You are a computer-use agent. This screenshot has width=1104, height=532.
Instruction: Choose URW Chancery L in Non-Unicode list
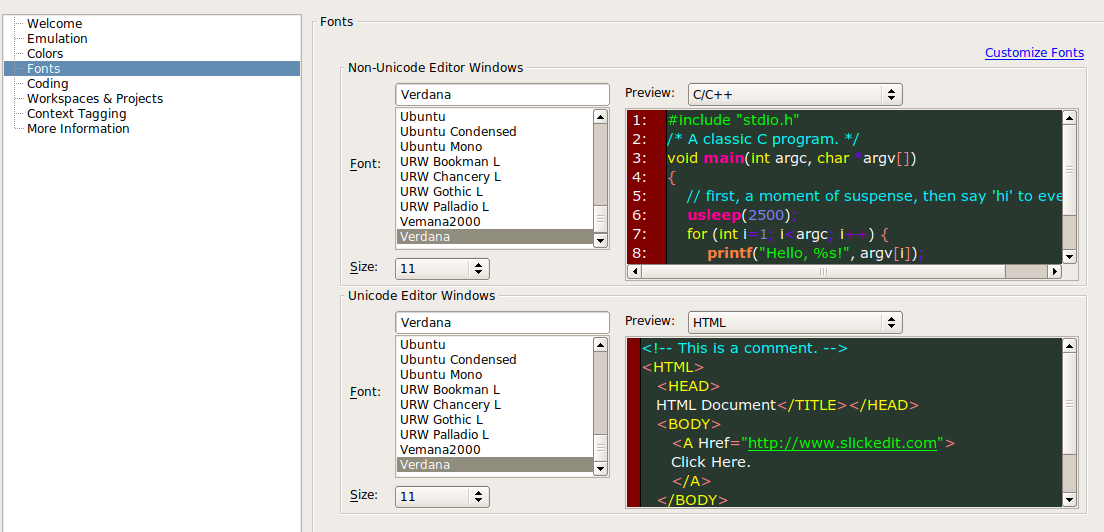pyautogui.click(x=495, y=177)
